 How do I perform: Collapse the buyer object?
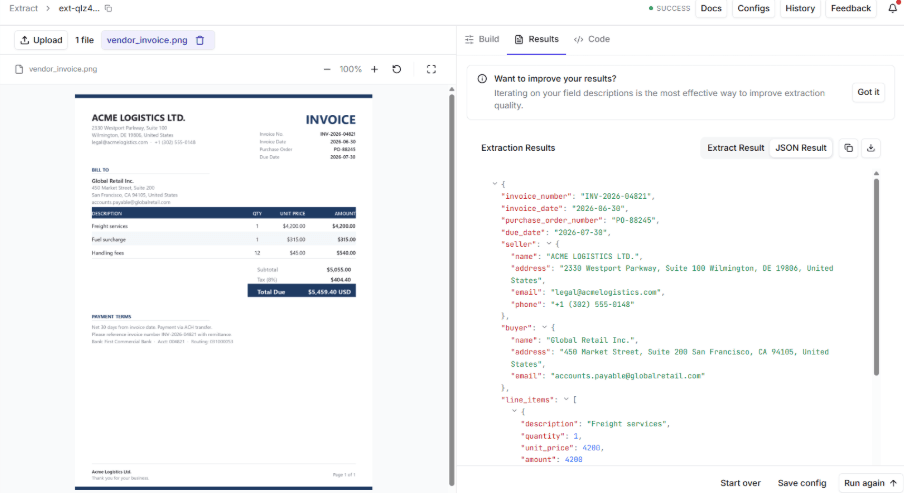point(544,327)
